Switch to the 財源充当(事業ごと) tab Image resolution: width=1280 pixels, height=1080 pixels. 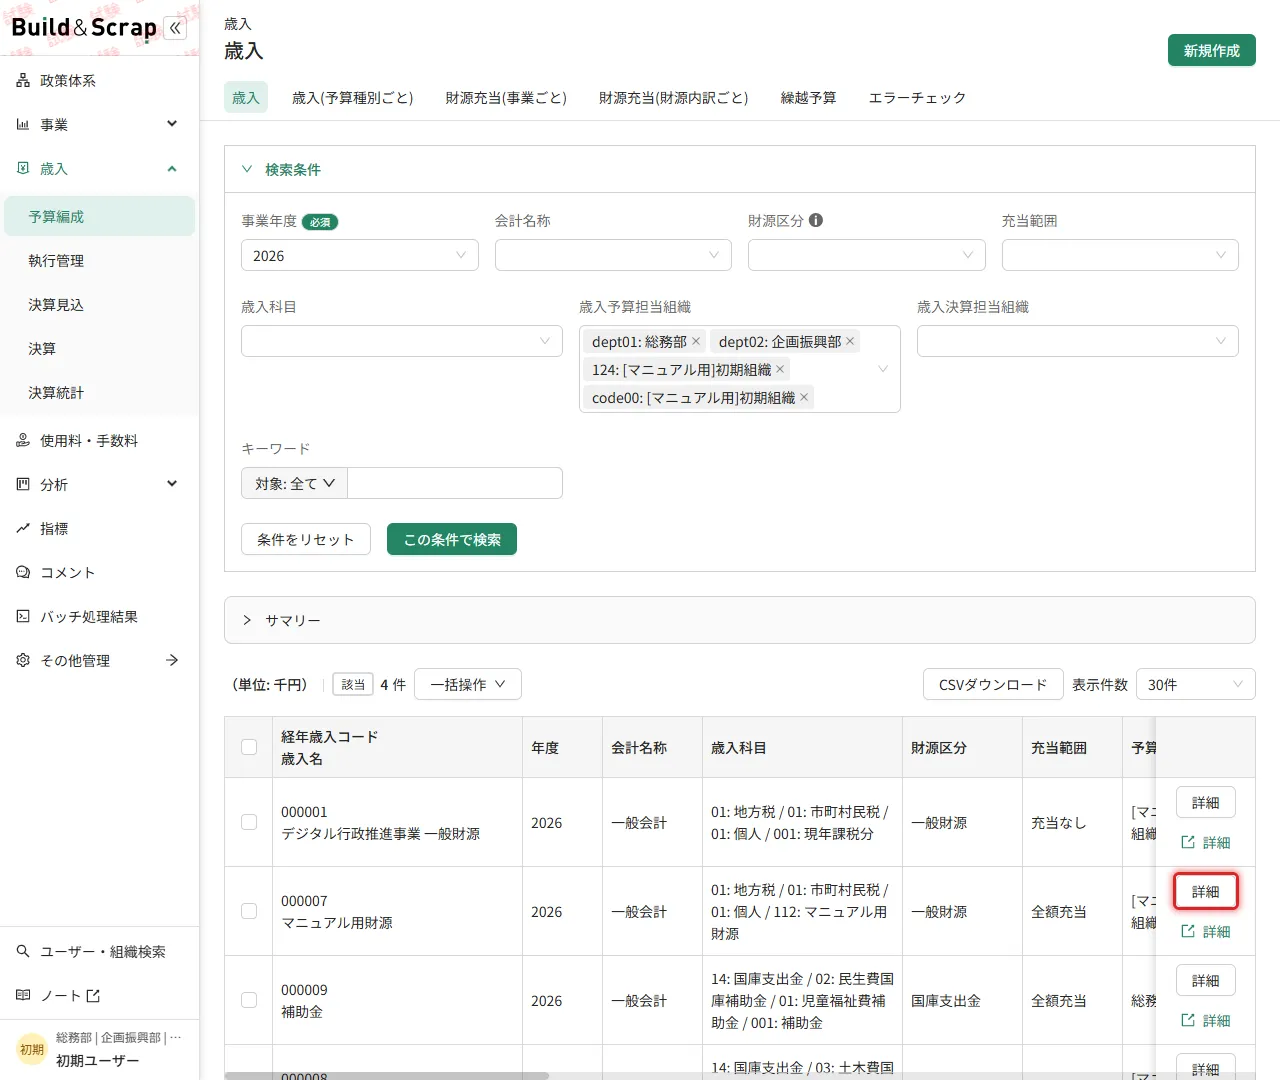[x=506, y=98]
